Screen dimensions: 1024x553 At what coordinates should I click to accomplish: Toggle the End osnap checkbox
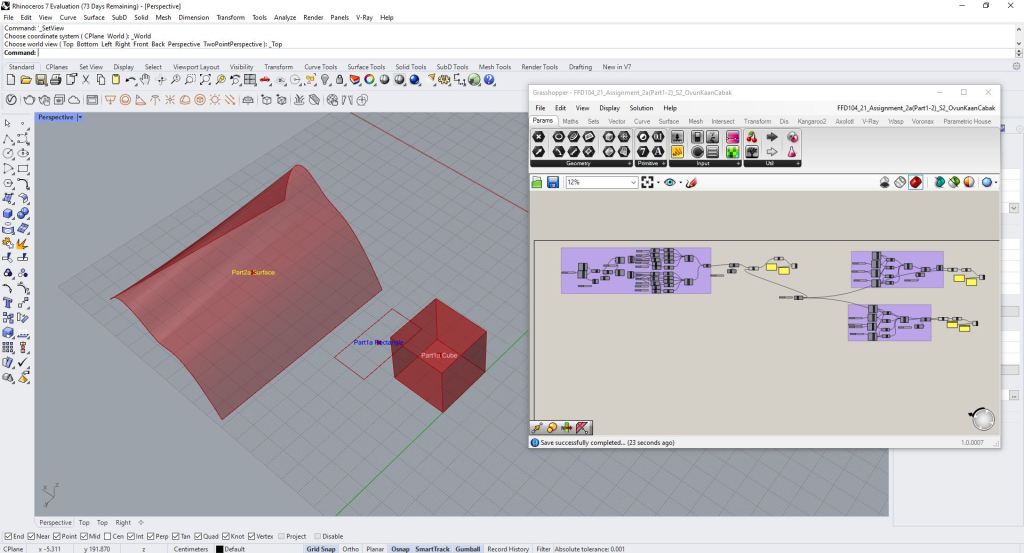(x=7, y=536)
